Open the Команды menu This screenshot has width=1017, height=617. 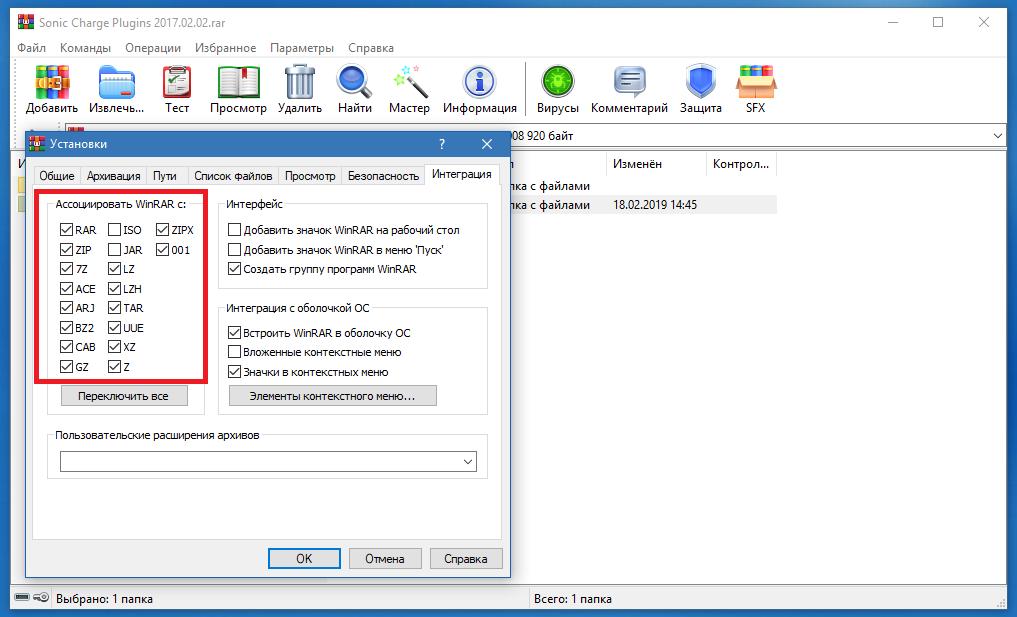coord(85,48)
